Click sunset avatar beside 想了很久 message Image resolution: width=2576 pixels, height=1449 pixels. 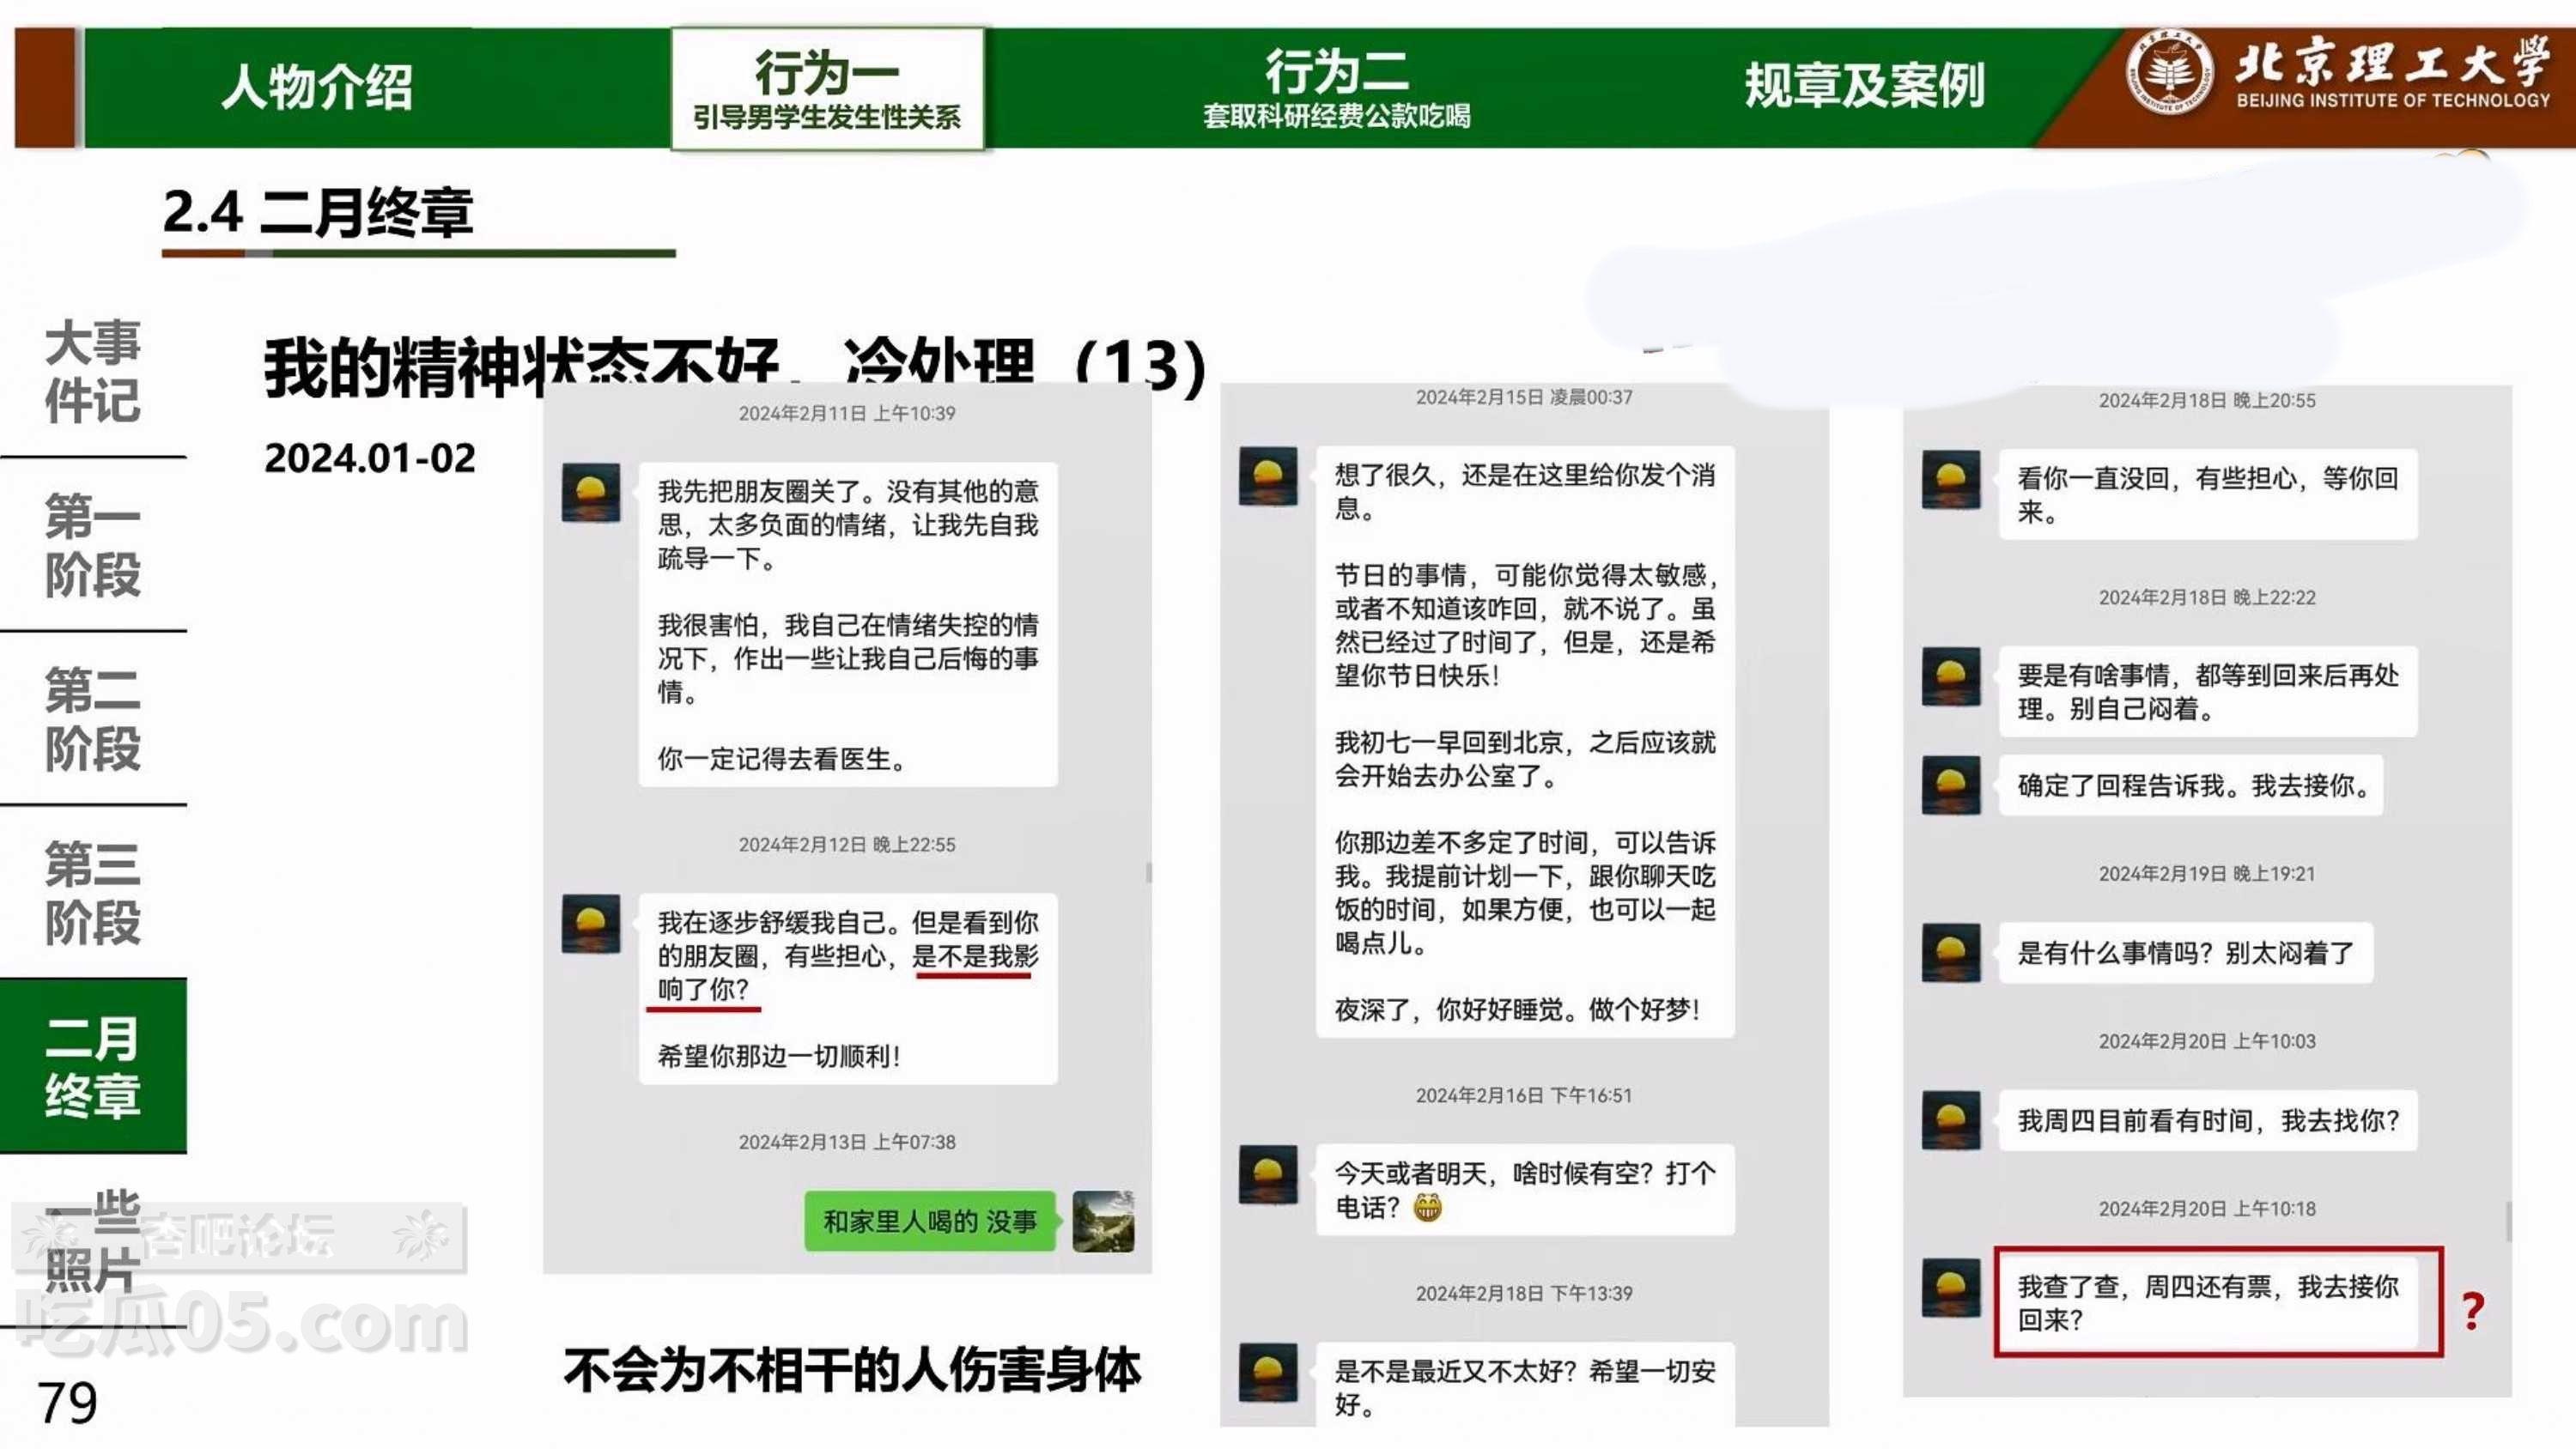[x=1268, y=476]
